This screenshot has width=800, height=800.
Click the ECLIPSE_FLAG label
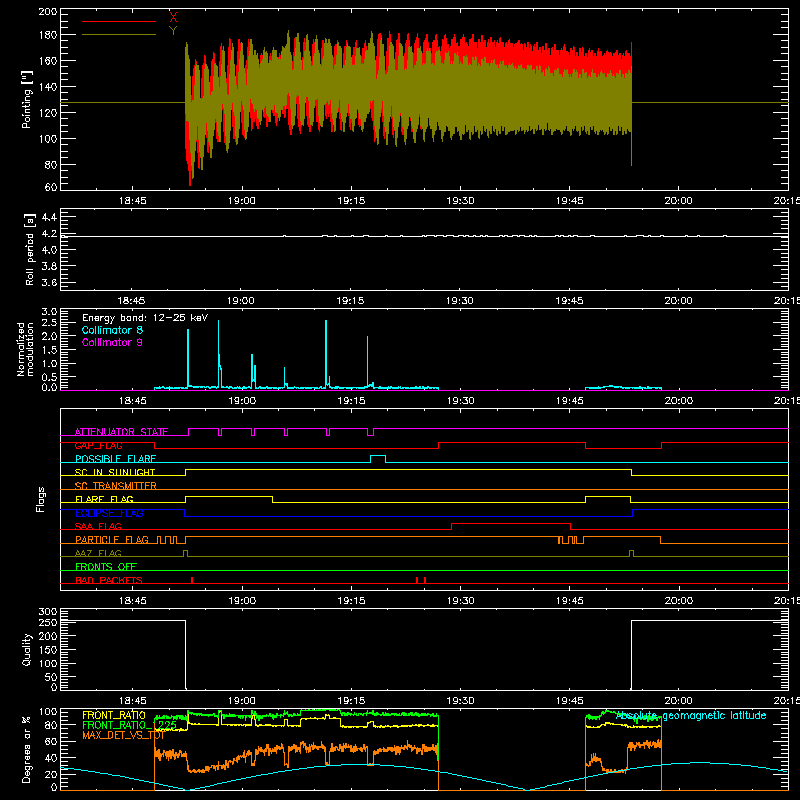coord(109,513)
